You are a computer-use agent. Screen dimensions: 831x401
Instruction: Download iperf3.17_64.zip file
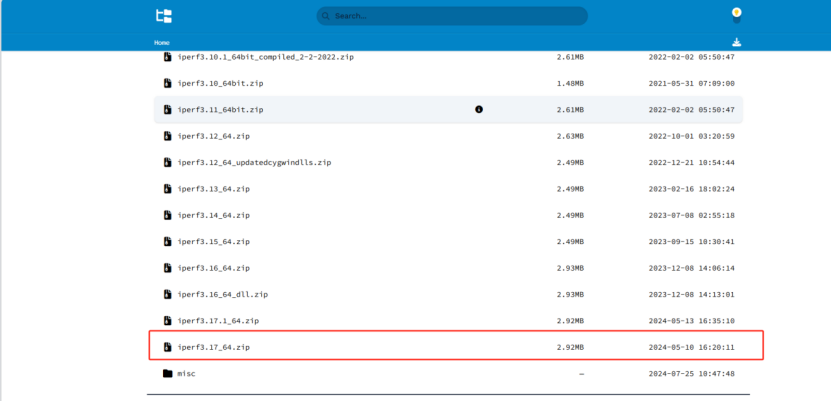tap(214, 347)
